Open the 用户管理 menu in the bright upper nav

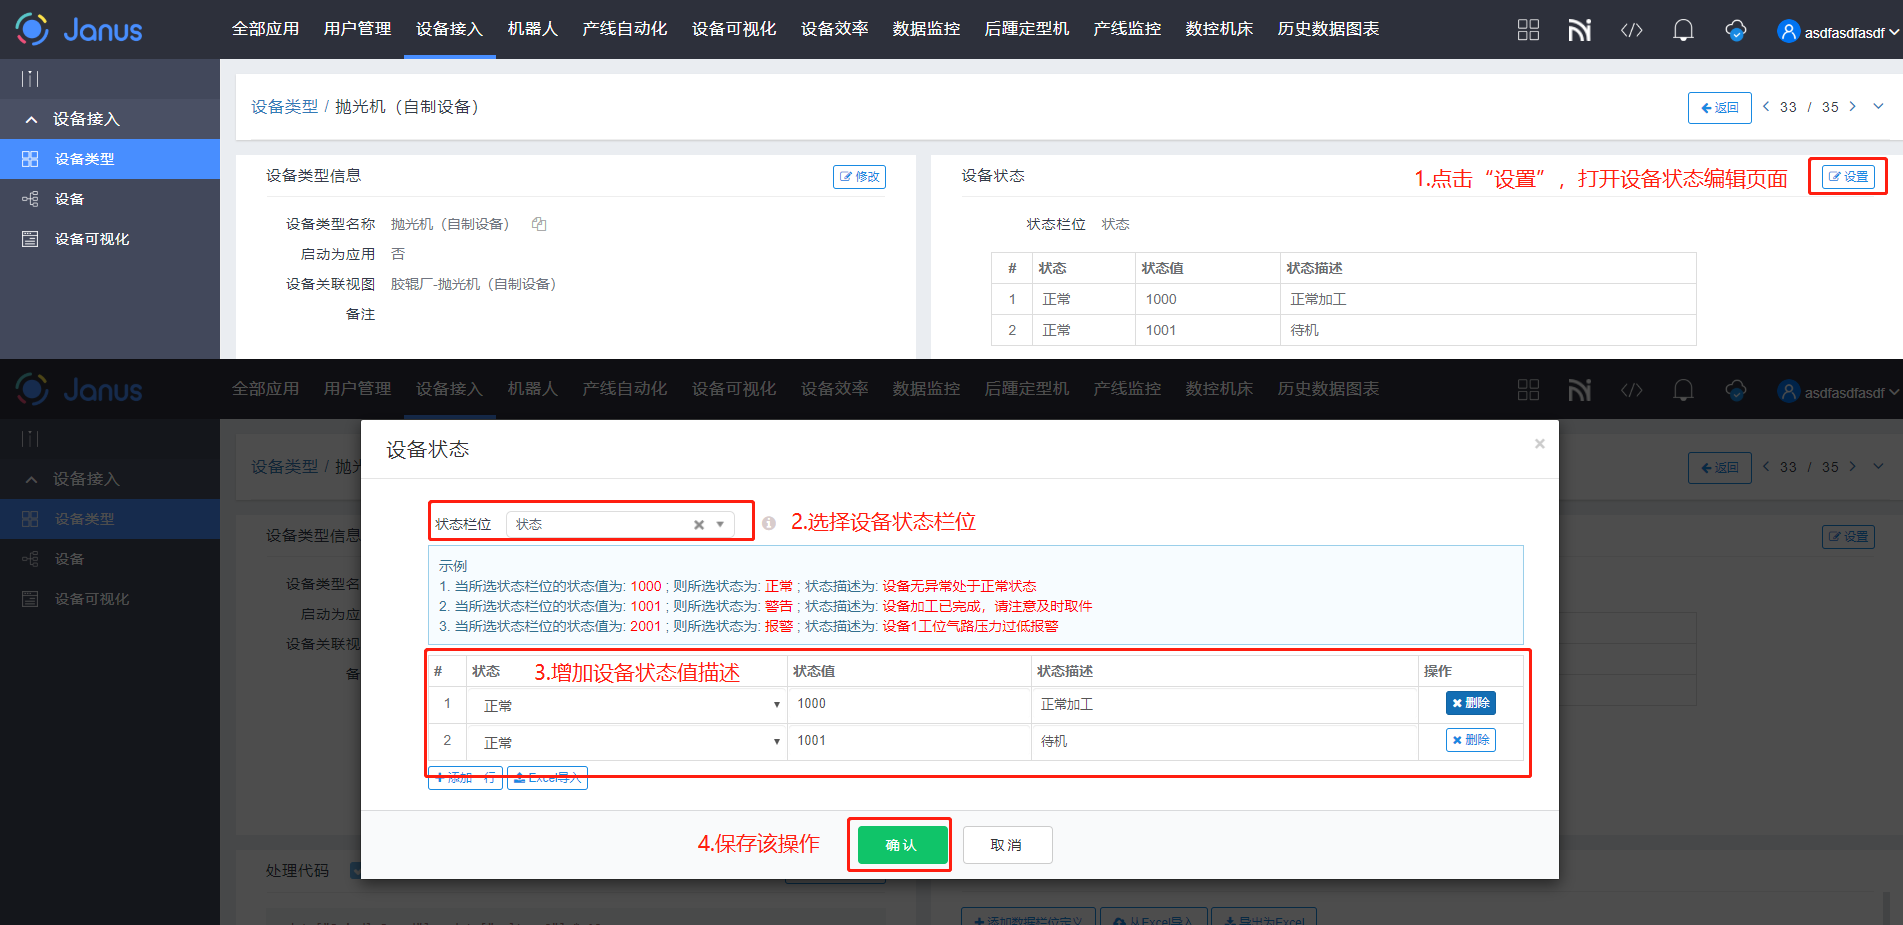pyautogui.click(x=357, y=29)
